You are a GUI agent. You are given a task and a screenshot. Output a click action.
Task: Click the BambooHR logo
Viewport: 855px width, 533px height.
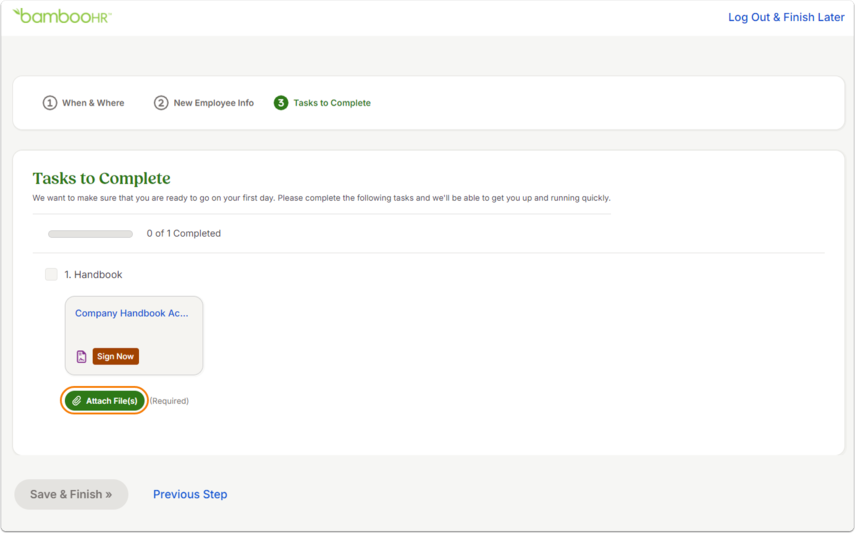62,16
